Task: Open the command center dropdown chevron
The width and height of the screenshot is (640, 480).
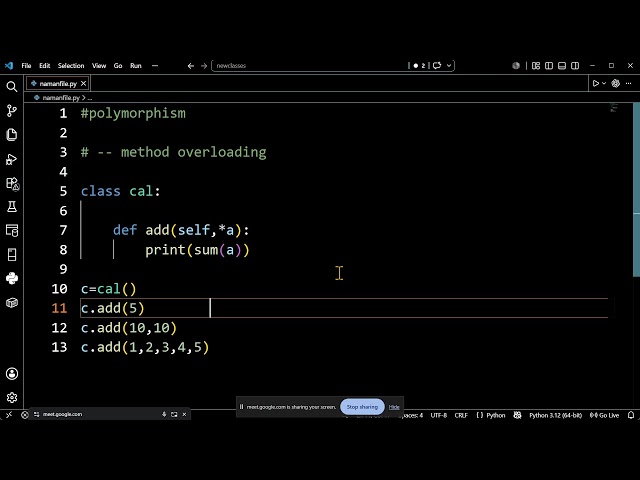Action: pos(449,65)
